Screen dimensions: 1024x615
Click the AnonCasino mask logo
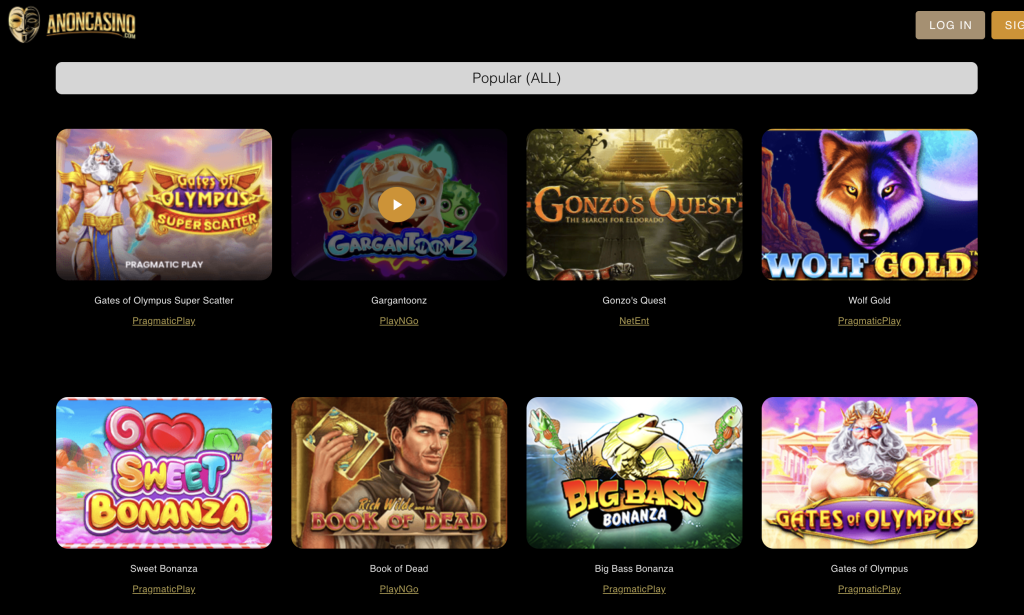tap(24, 24)
